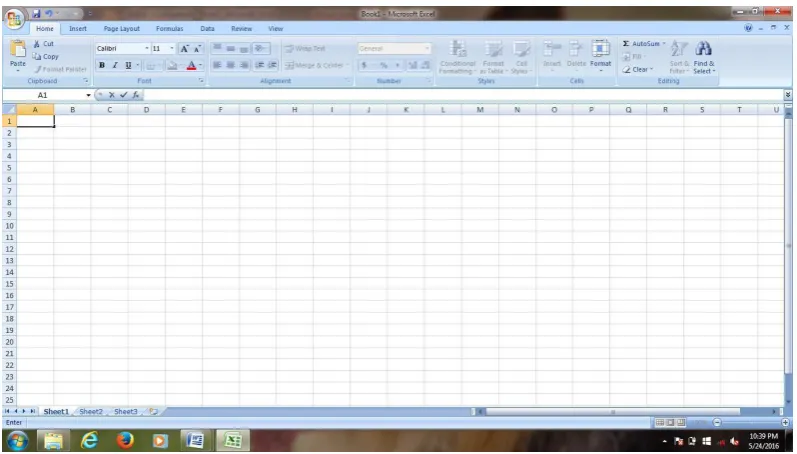
Task: Zoom in with plus button
Action: tap(785, 422)
